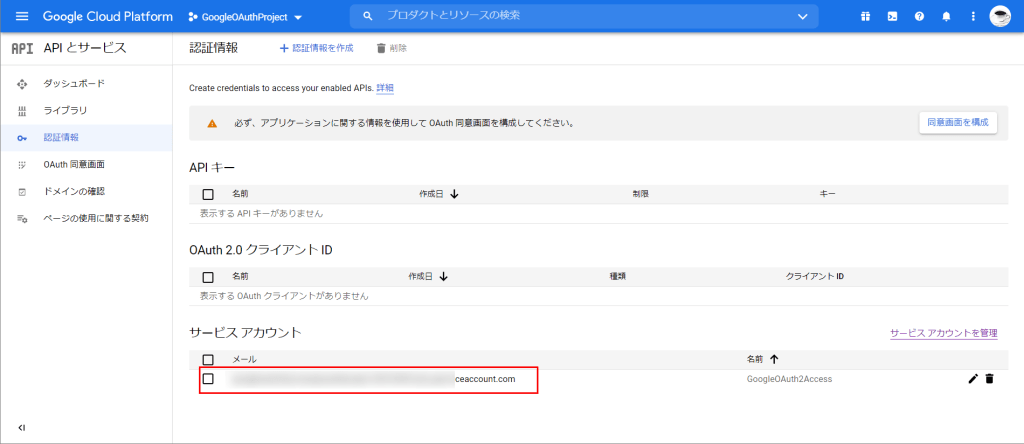Image resolution: width=1024 pixels, height=444 pixels.
Task: Click the domain verification icon
Action: (22, 192)
